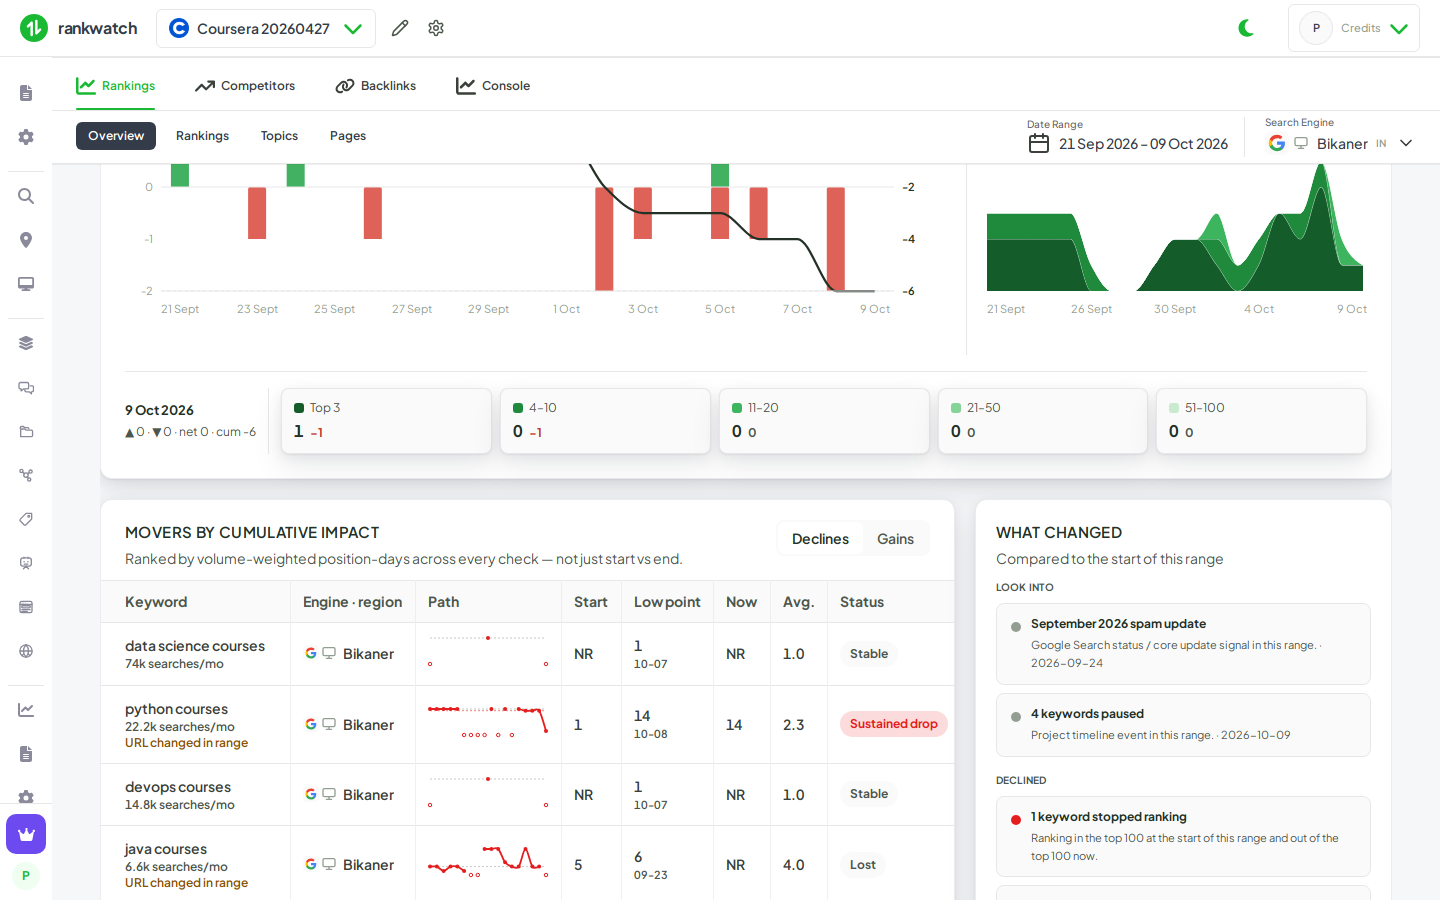Click the pencil edit project icon
This screenshot has height=900, width=1440.
coord(400,28)
